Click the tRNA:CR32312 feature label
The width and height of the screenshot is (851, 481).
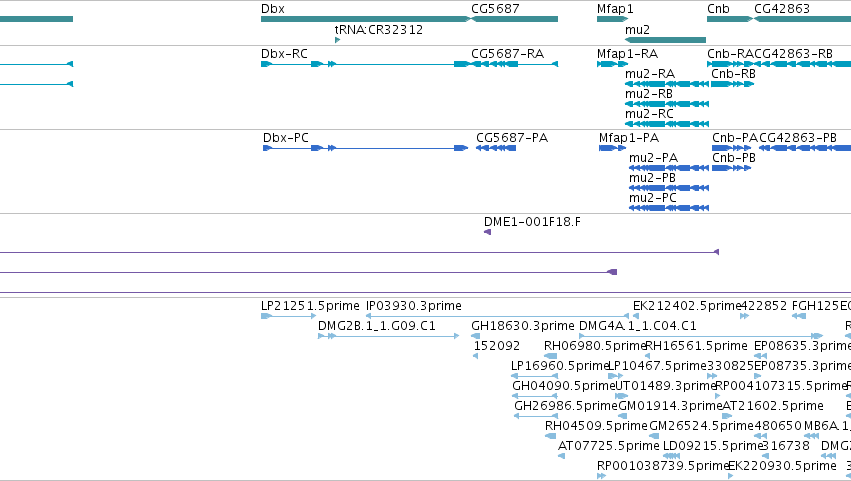pos(379,29)
